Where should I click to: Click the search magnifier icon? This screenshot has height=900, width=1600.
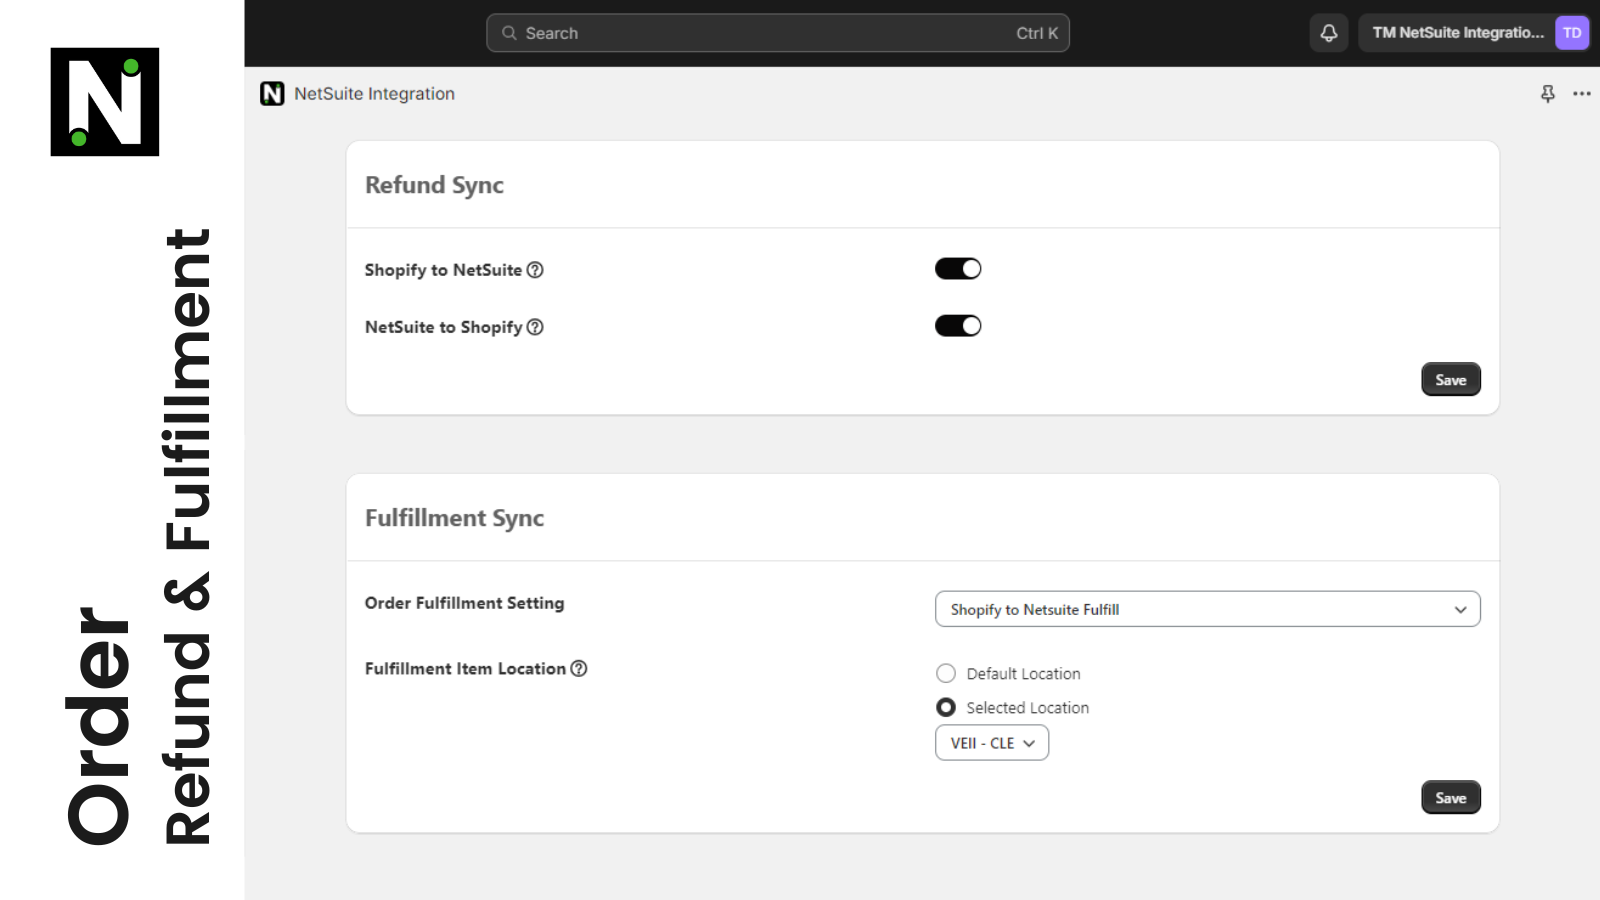509,33
